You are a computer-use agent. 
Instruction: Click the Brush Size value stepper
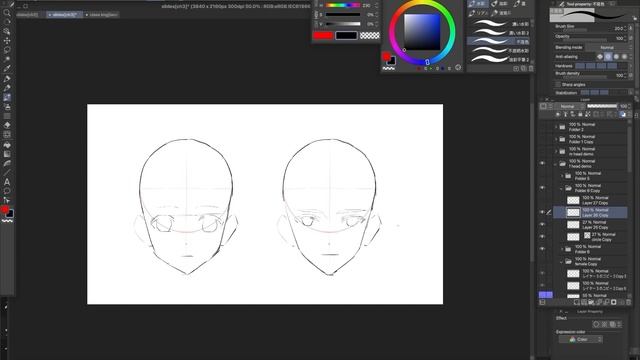click(625, 28)
